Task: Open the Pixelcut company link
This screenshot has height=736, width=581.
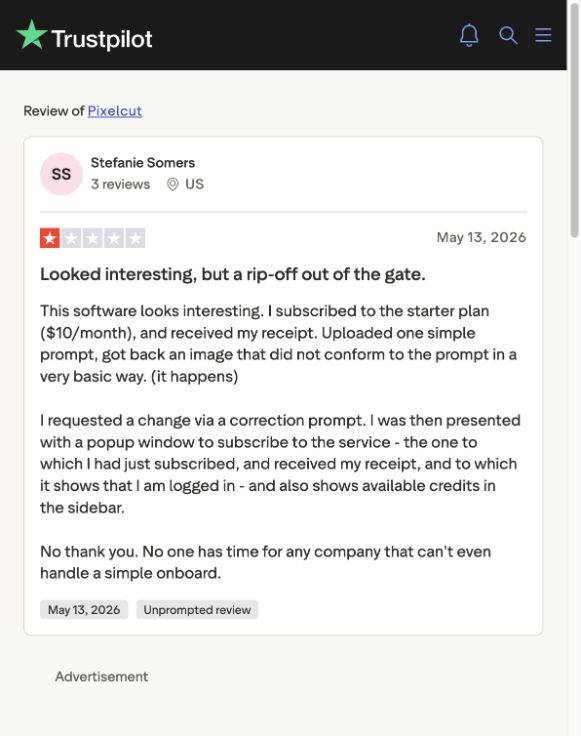Action: tap(115, 111)
